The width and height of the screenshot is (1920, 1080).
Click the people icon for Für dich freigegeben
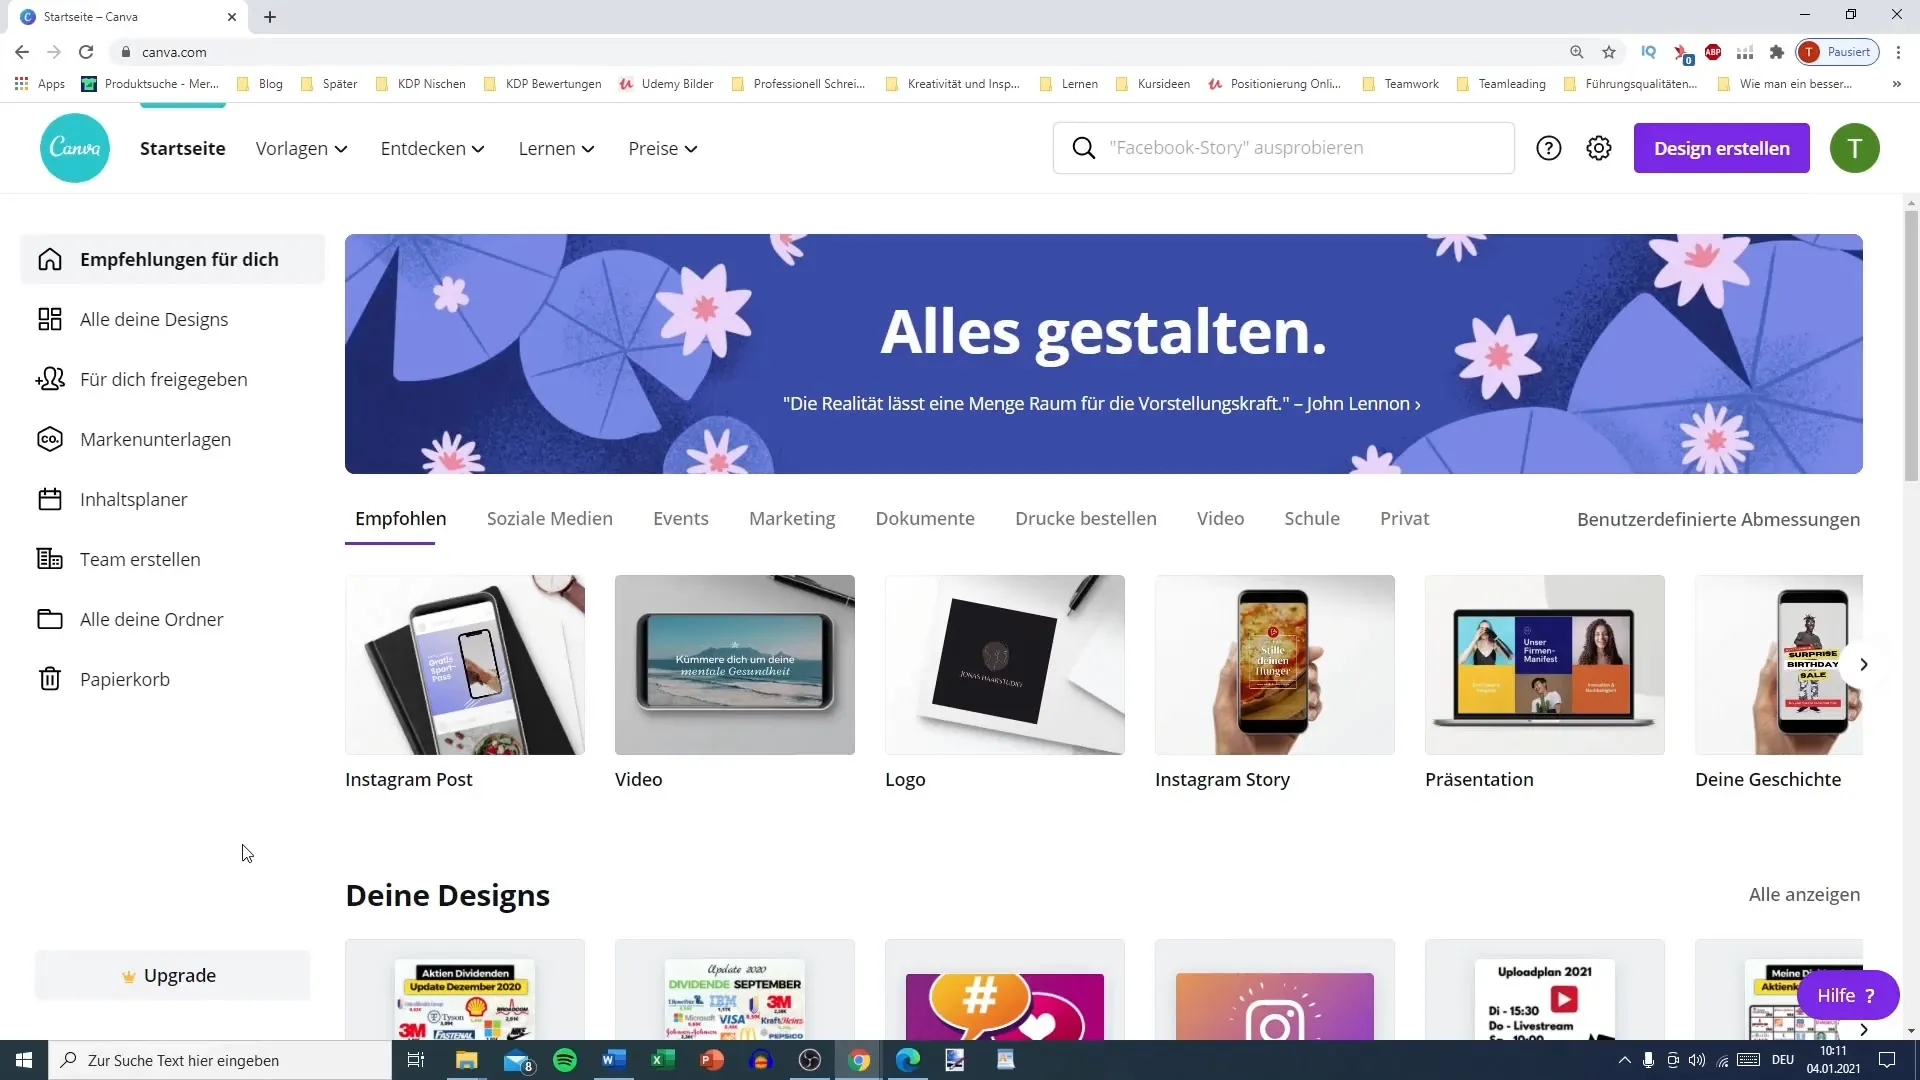point(50,379)
